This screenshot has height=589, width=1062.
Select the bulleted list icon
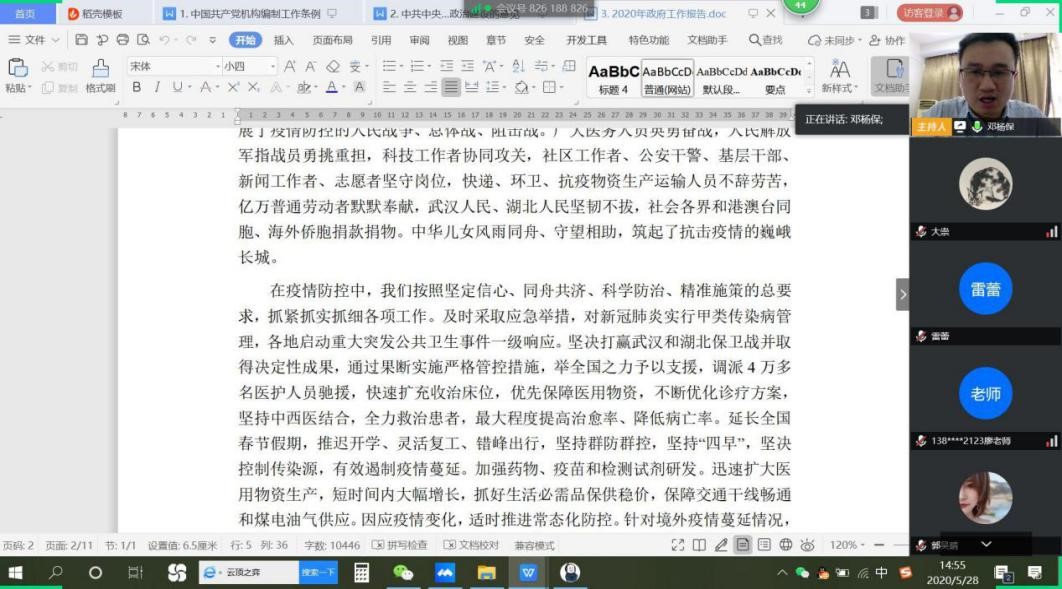click(388, 64)
